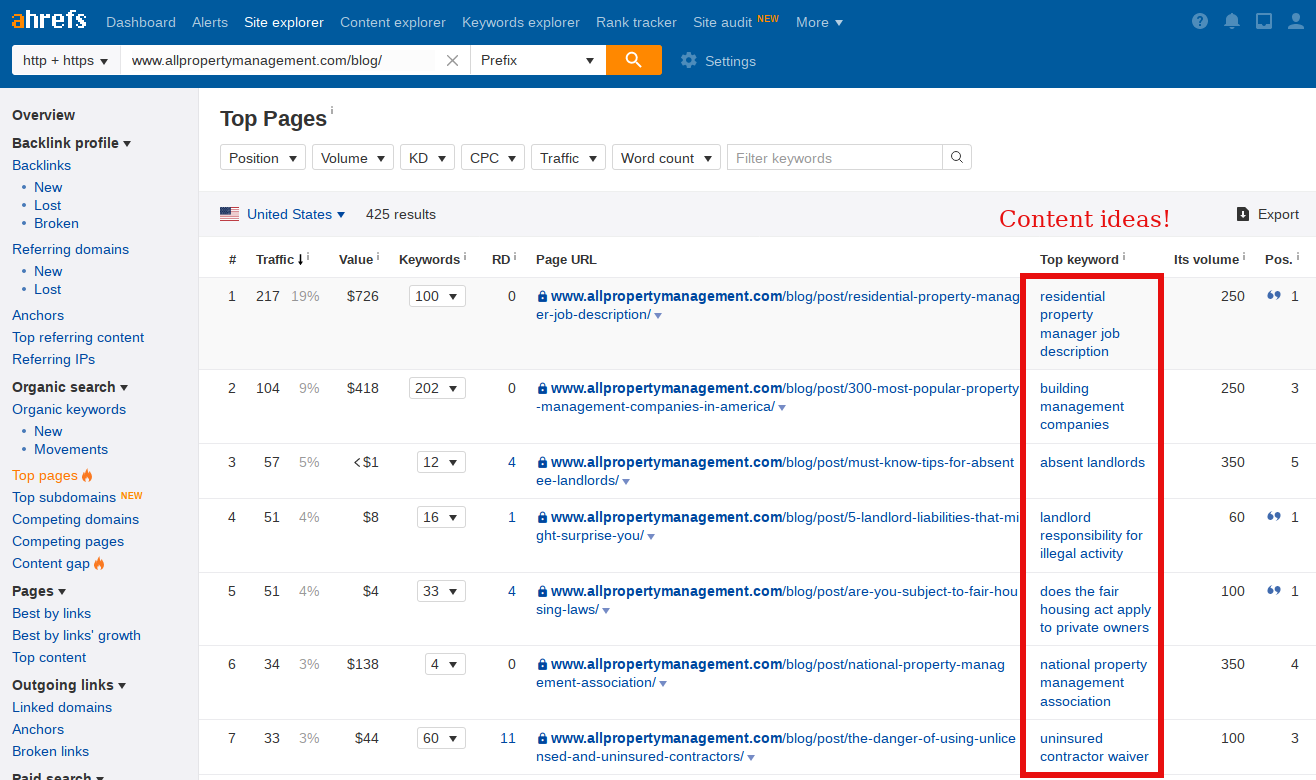Open Best by links in the sidebar
The height and width of the screenshot is (780, 1316).
point(51,613)
